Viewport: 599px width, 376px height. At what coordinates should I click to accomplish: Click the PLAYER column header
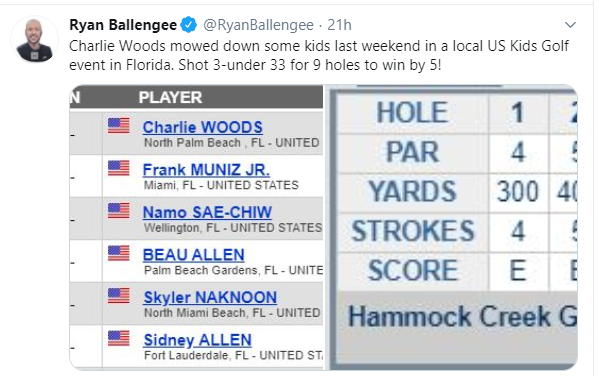pyautogui.click(x=170, y=97)
